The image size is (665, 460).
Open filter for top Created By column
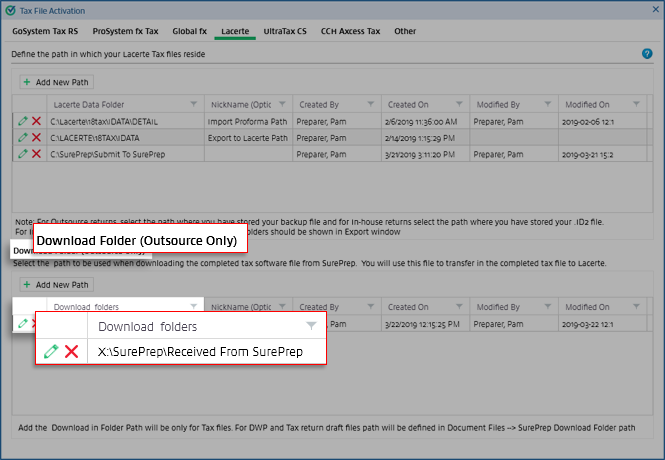[x=372, y=104]
